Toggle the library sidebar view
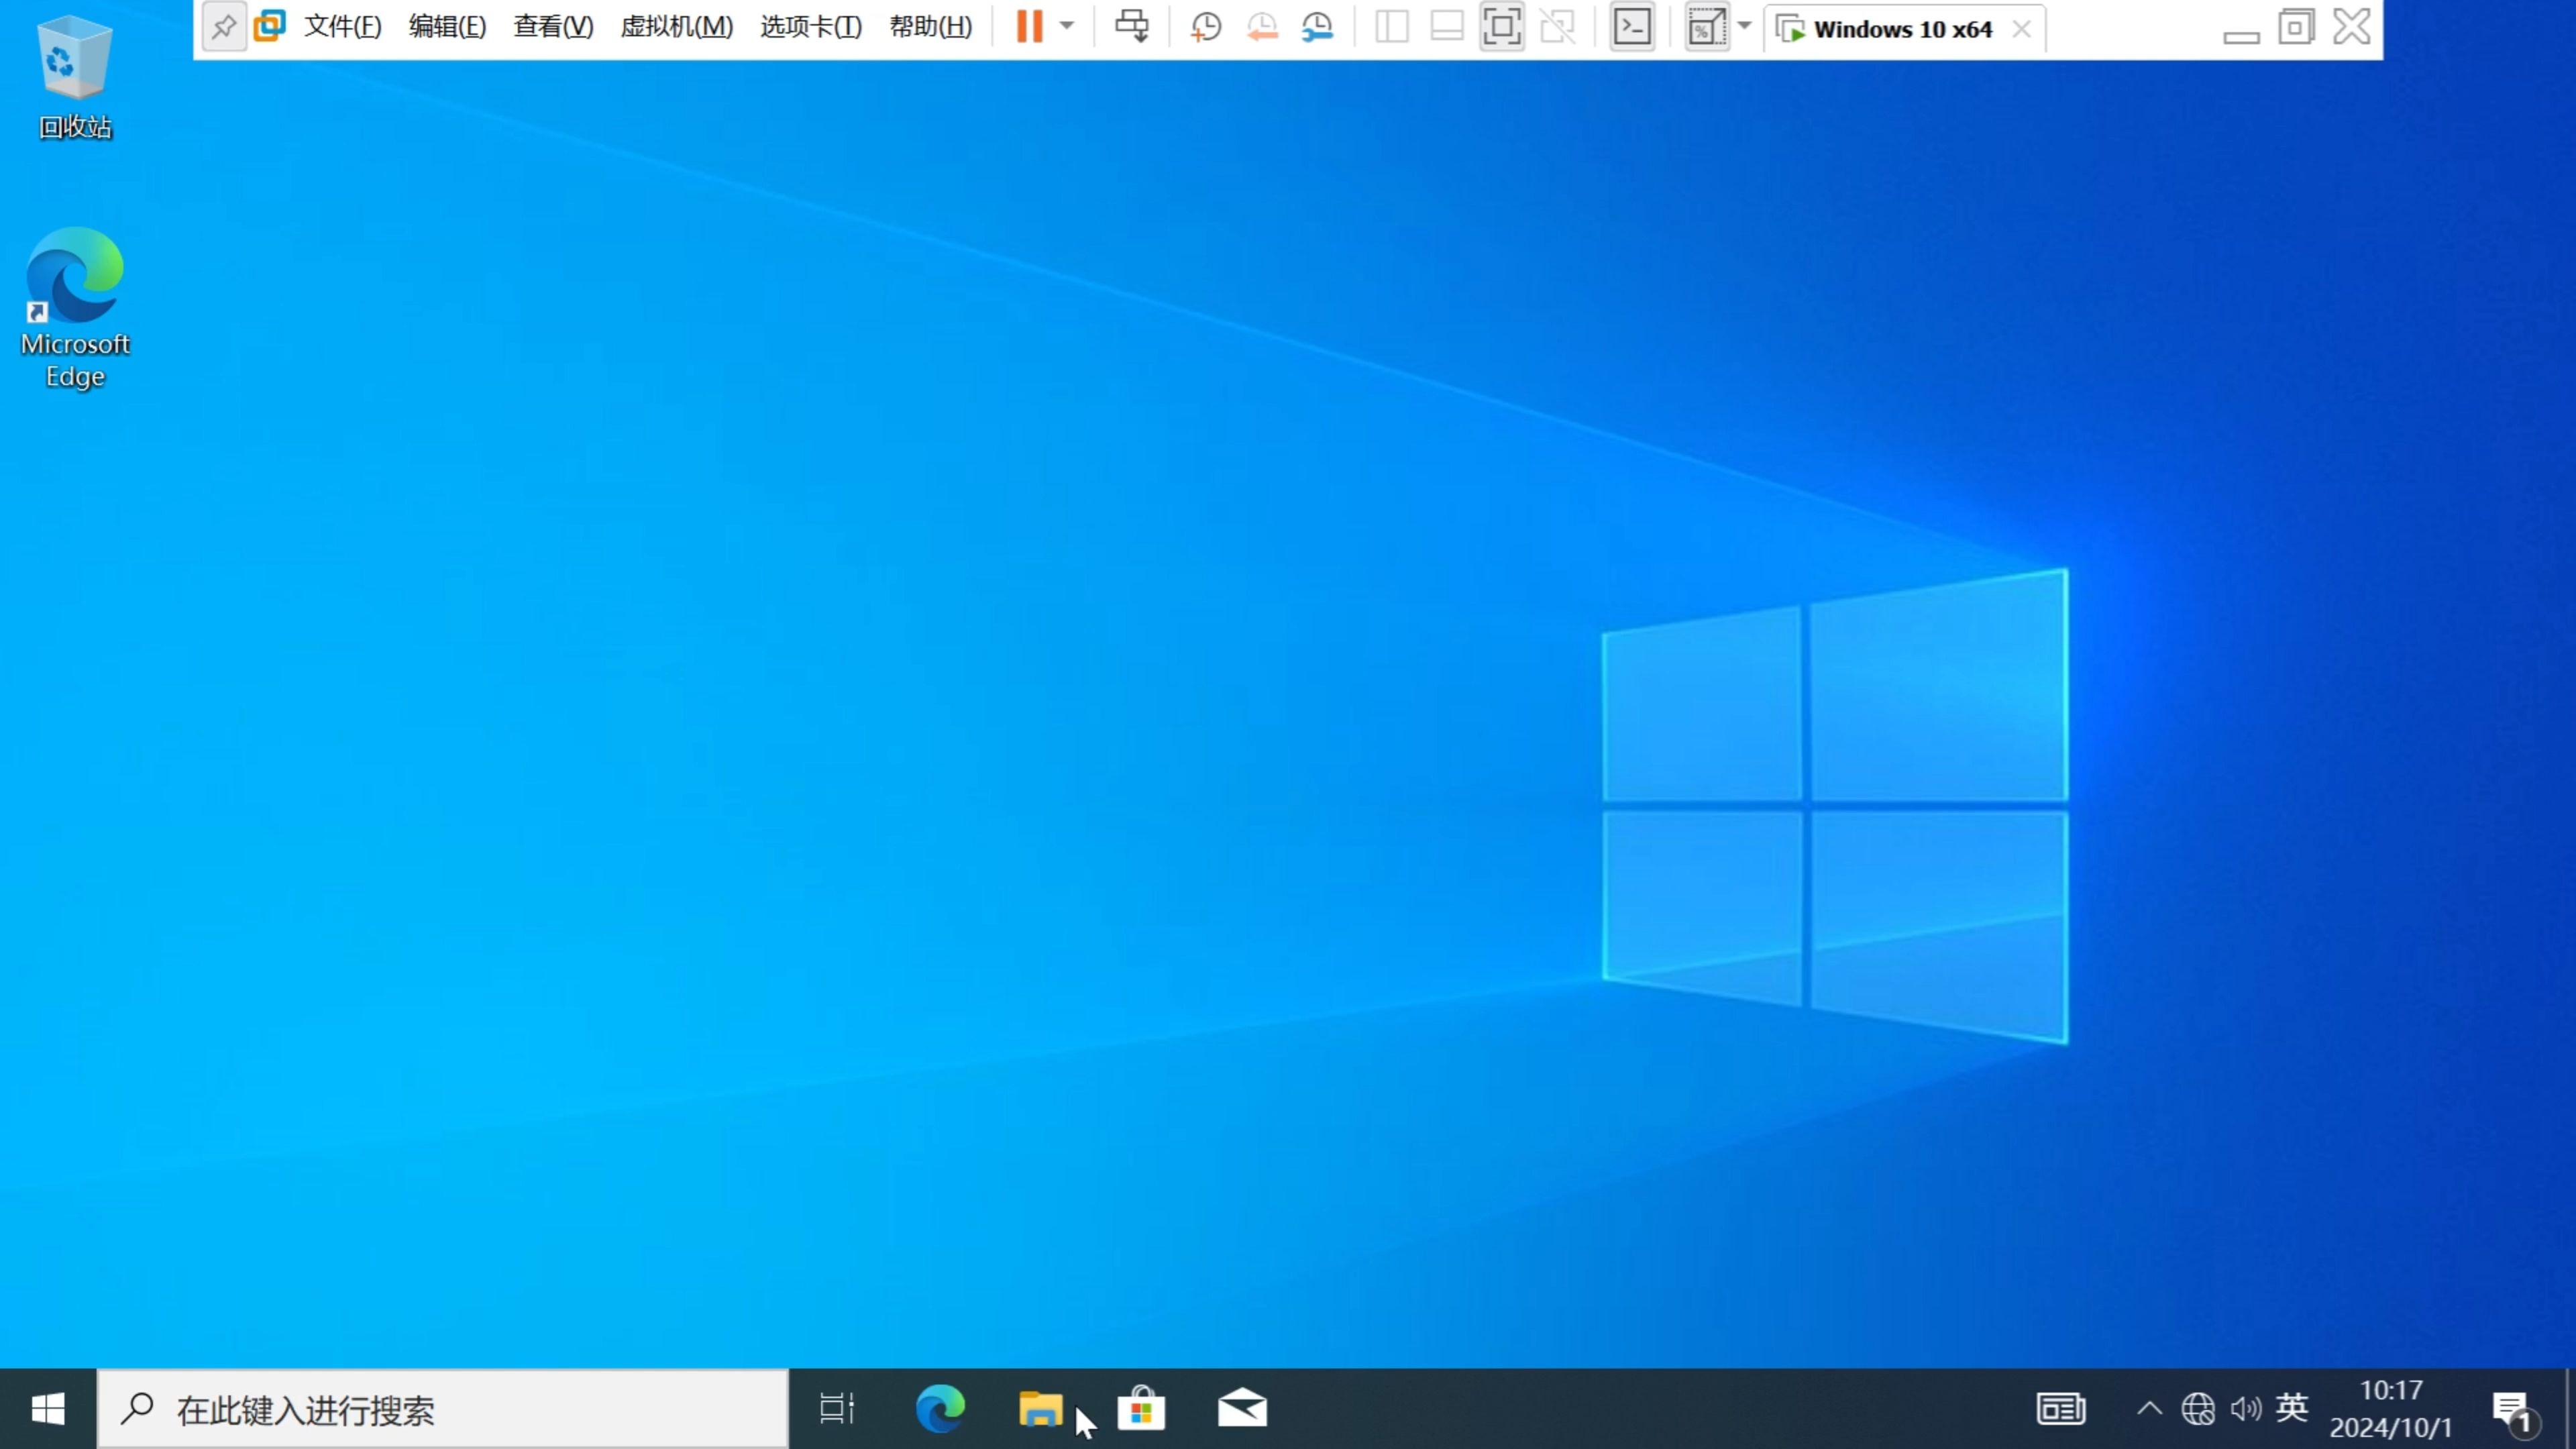The height and width of the screenshot is (1449, 2576). coord(1392,27)
